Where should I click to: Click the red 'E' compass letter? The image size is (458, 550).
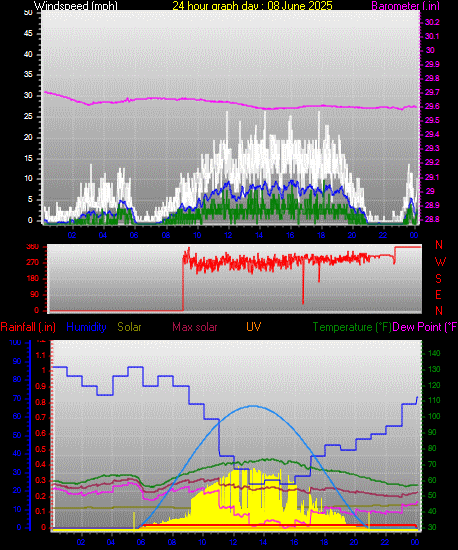(x=438, y=295)
